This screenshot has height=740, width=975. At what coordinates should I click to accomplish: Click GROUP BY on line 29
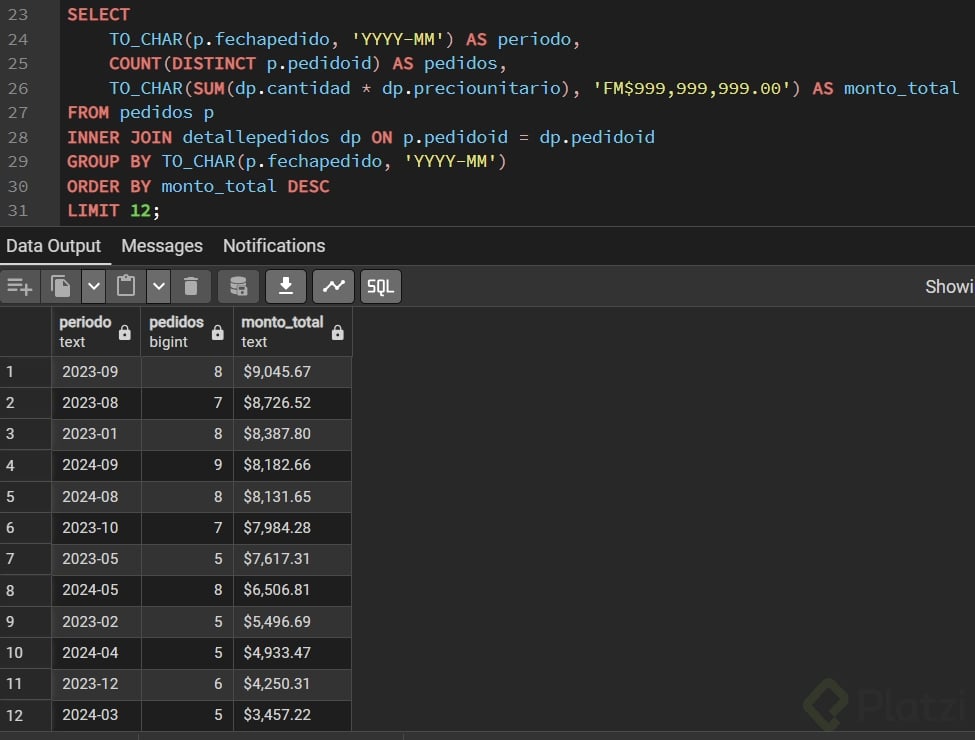pos(109,162)
